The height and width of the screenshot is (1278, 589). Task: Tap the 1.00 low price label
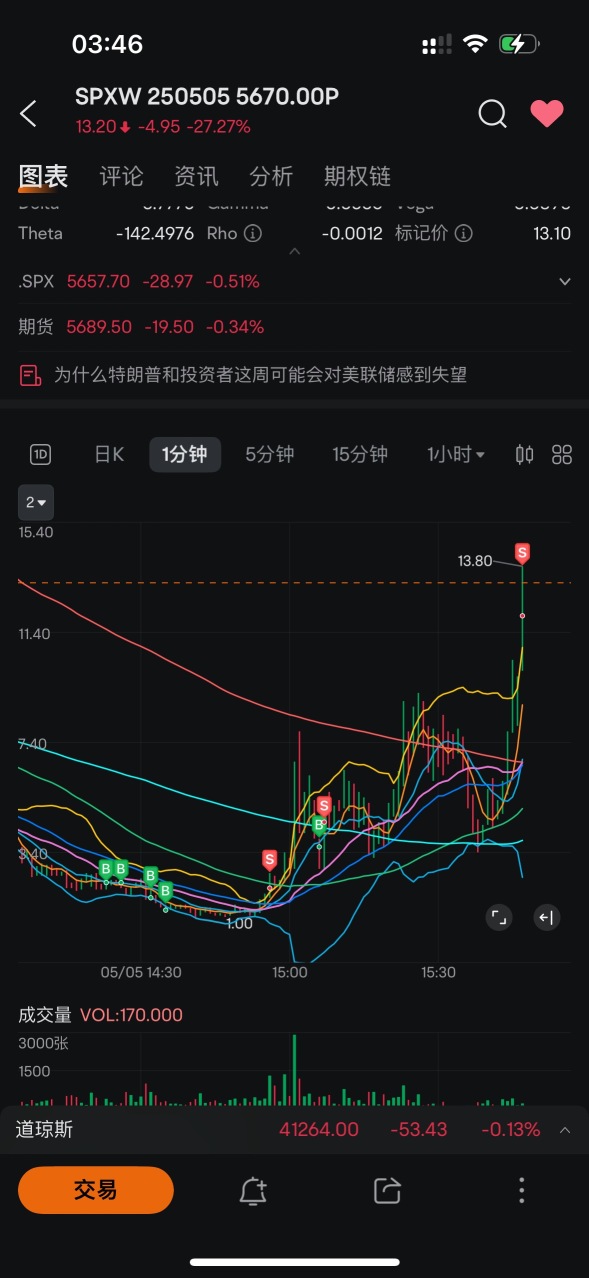click(x=239, y=924)
